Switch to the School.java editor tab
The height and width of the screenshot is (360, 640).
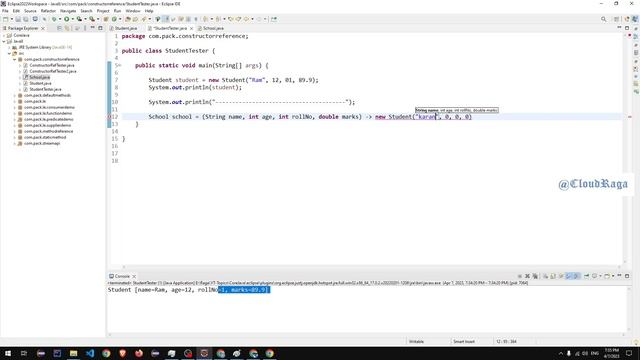click(x=211, y=28)
